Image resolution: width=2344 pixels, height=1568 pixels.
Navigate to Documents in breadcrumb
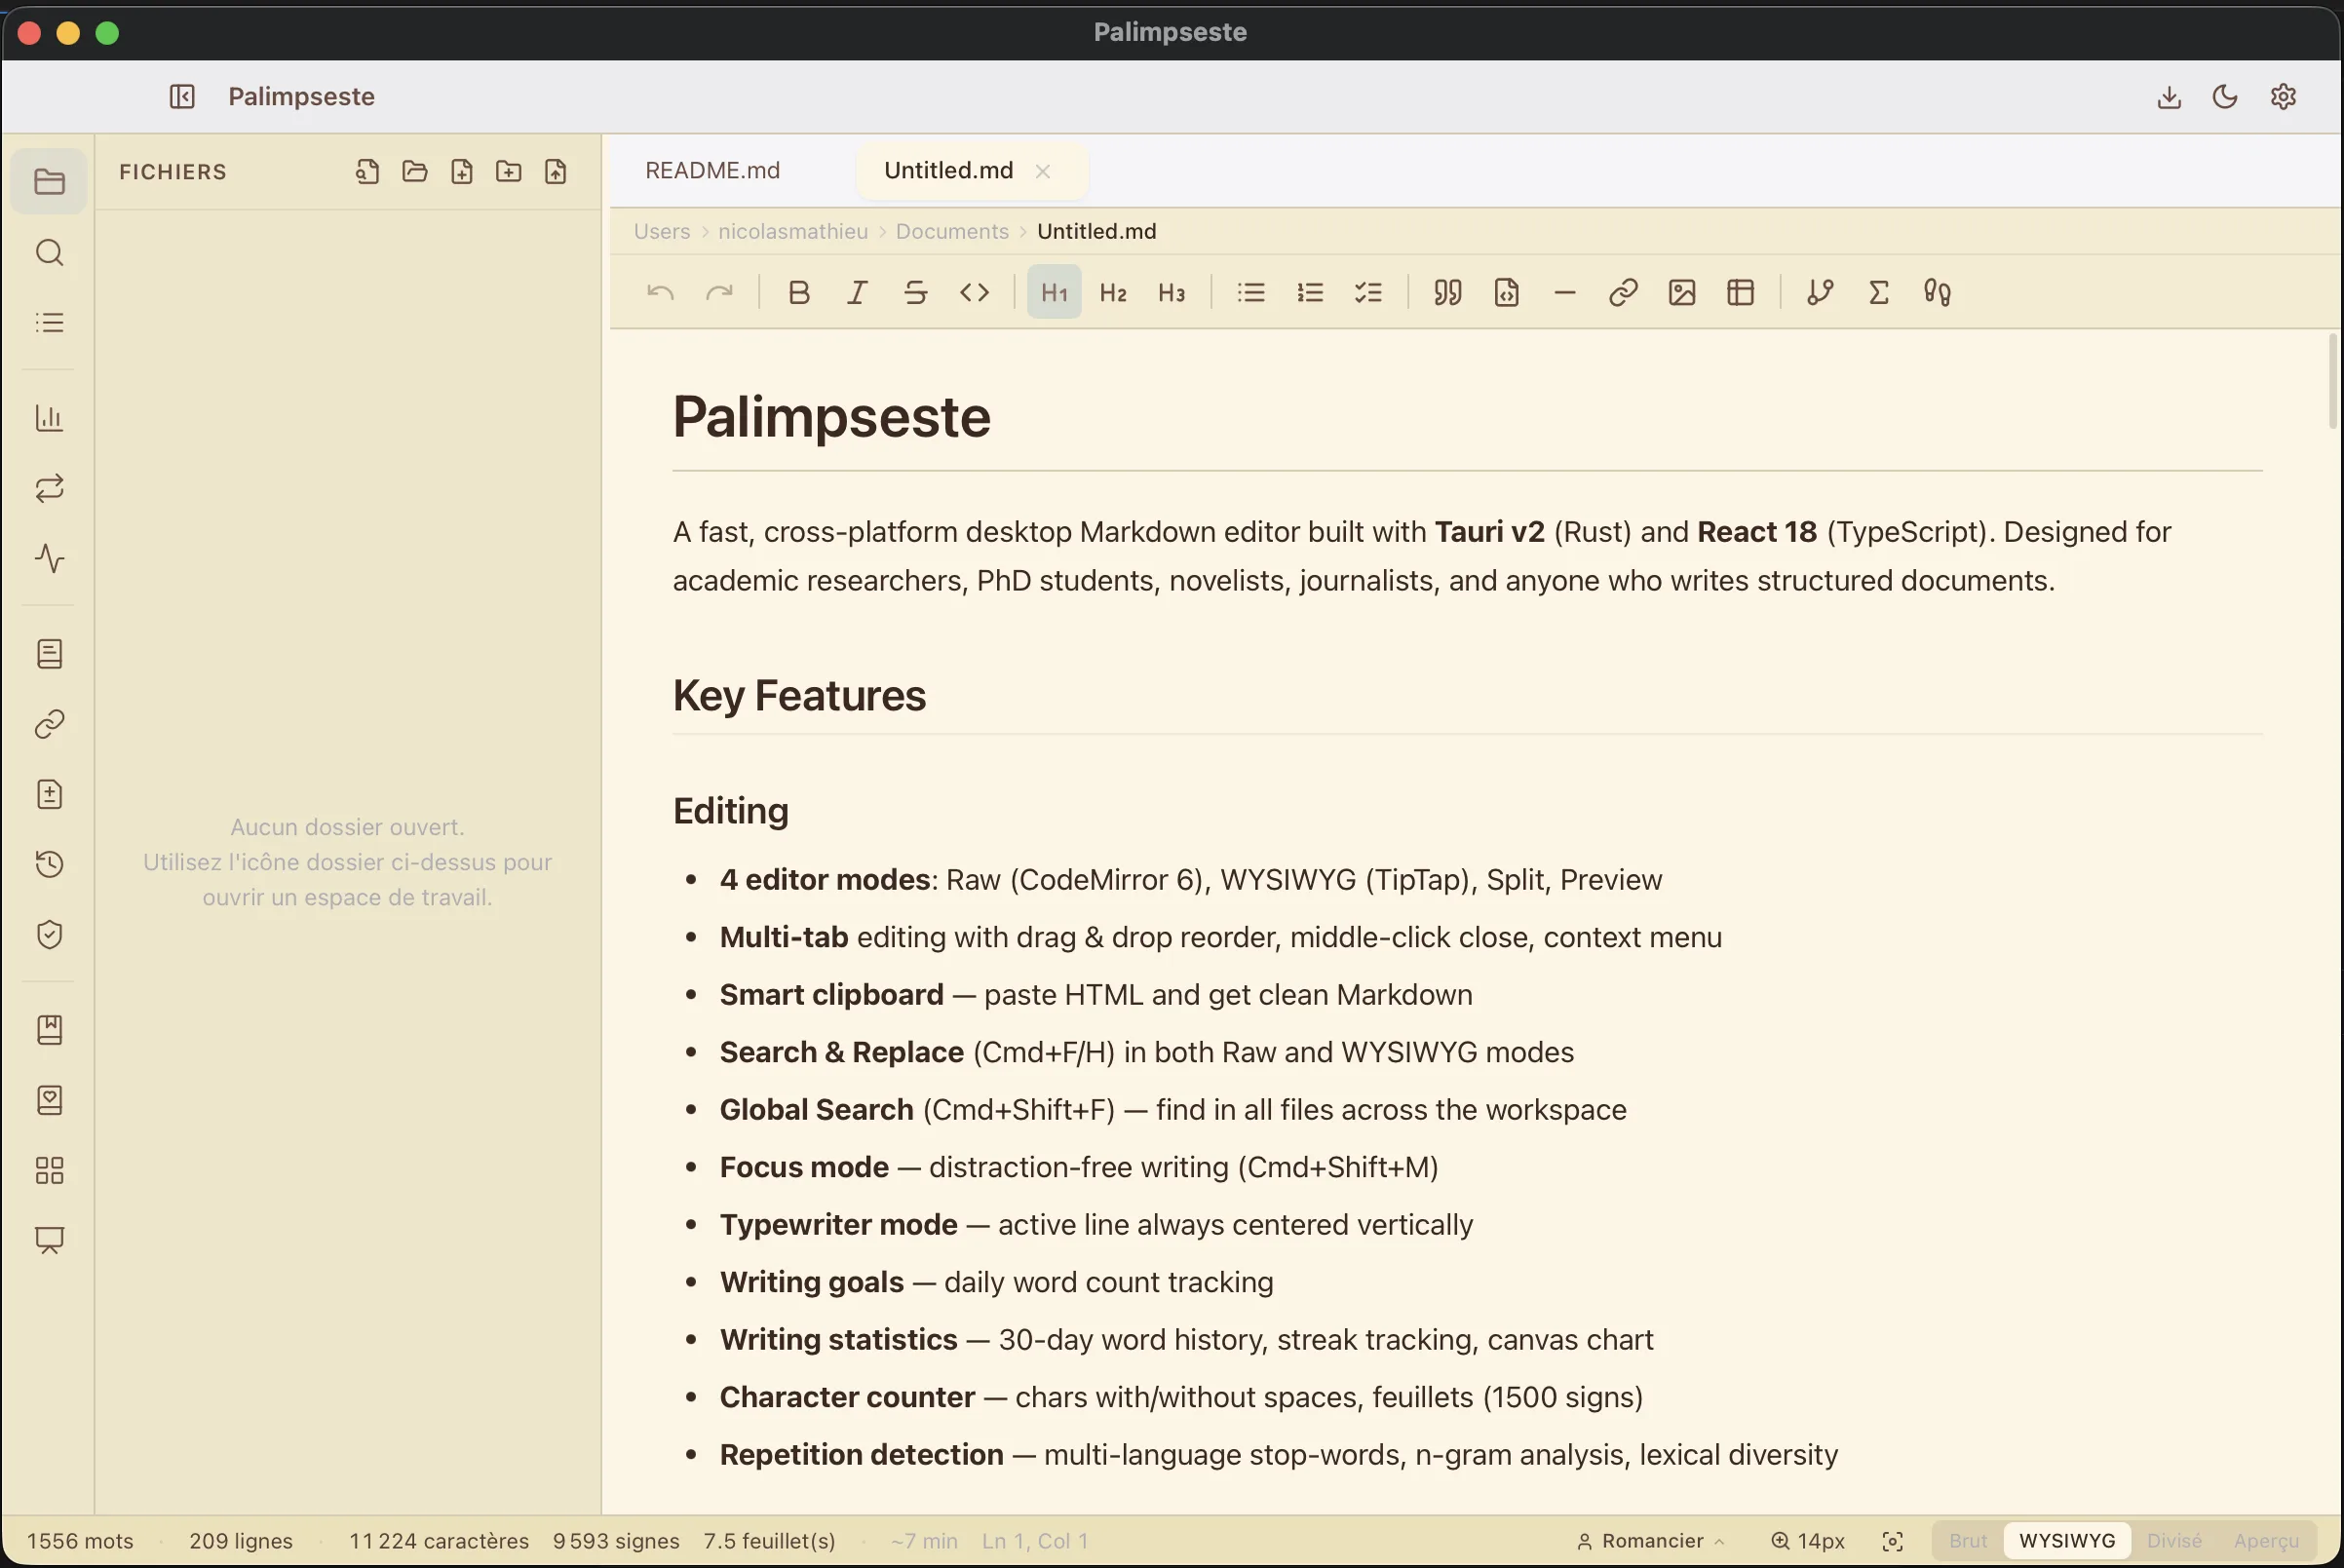(x=952, y=232)
